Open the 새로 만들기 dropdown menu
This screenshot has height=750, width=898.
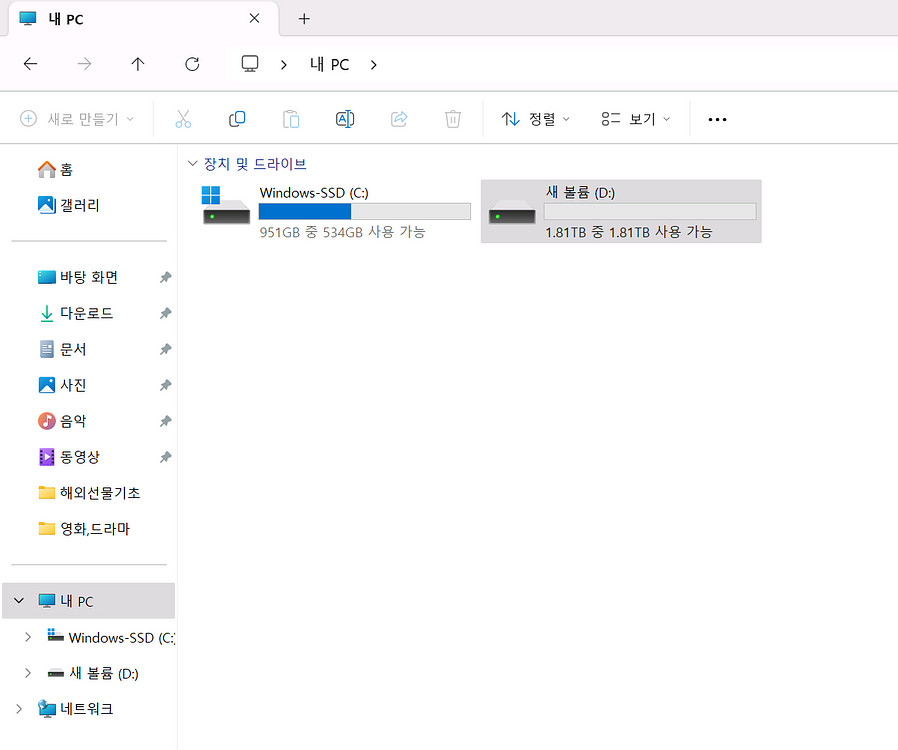(77, 119)
